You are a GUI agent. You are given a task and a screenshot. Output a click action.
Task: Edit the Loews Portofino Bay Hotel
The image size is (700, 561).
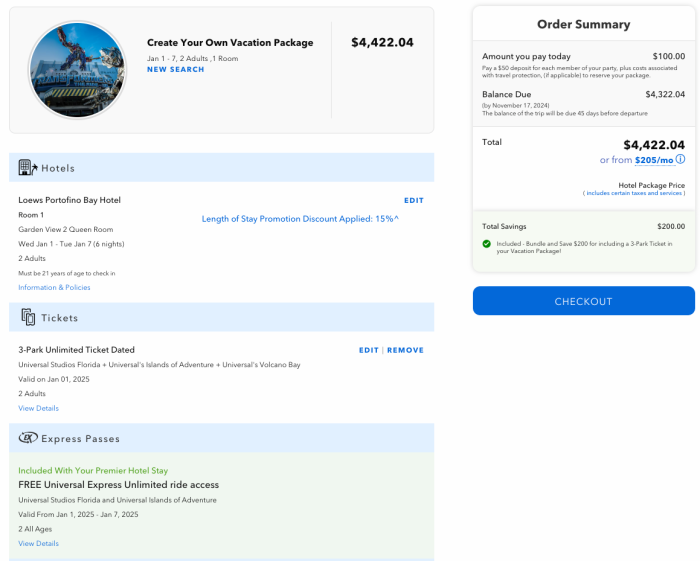414,200
